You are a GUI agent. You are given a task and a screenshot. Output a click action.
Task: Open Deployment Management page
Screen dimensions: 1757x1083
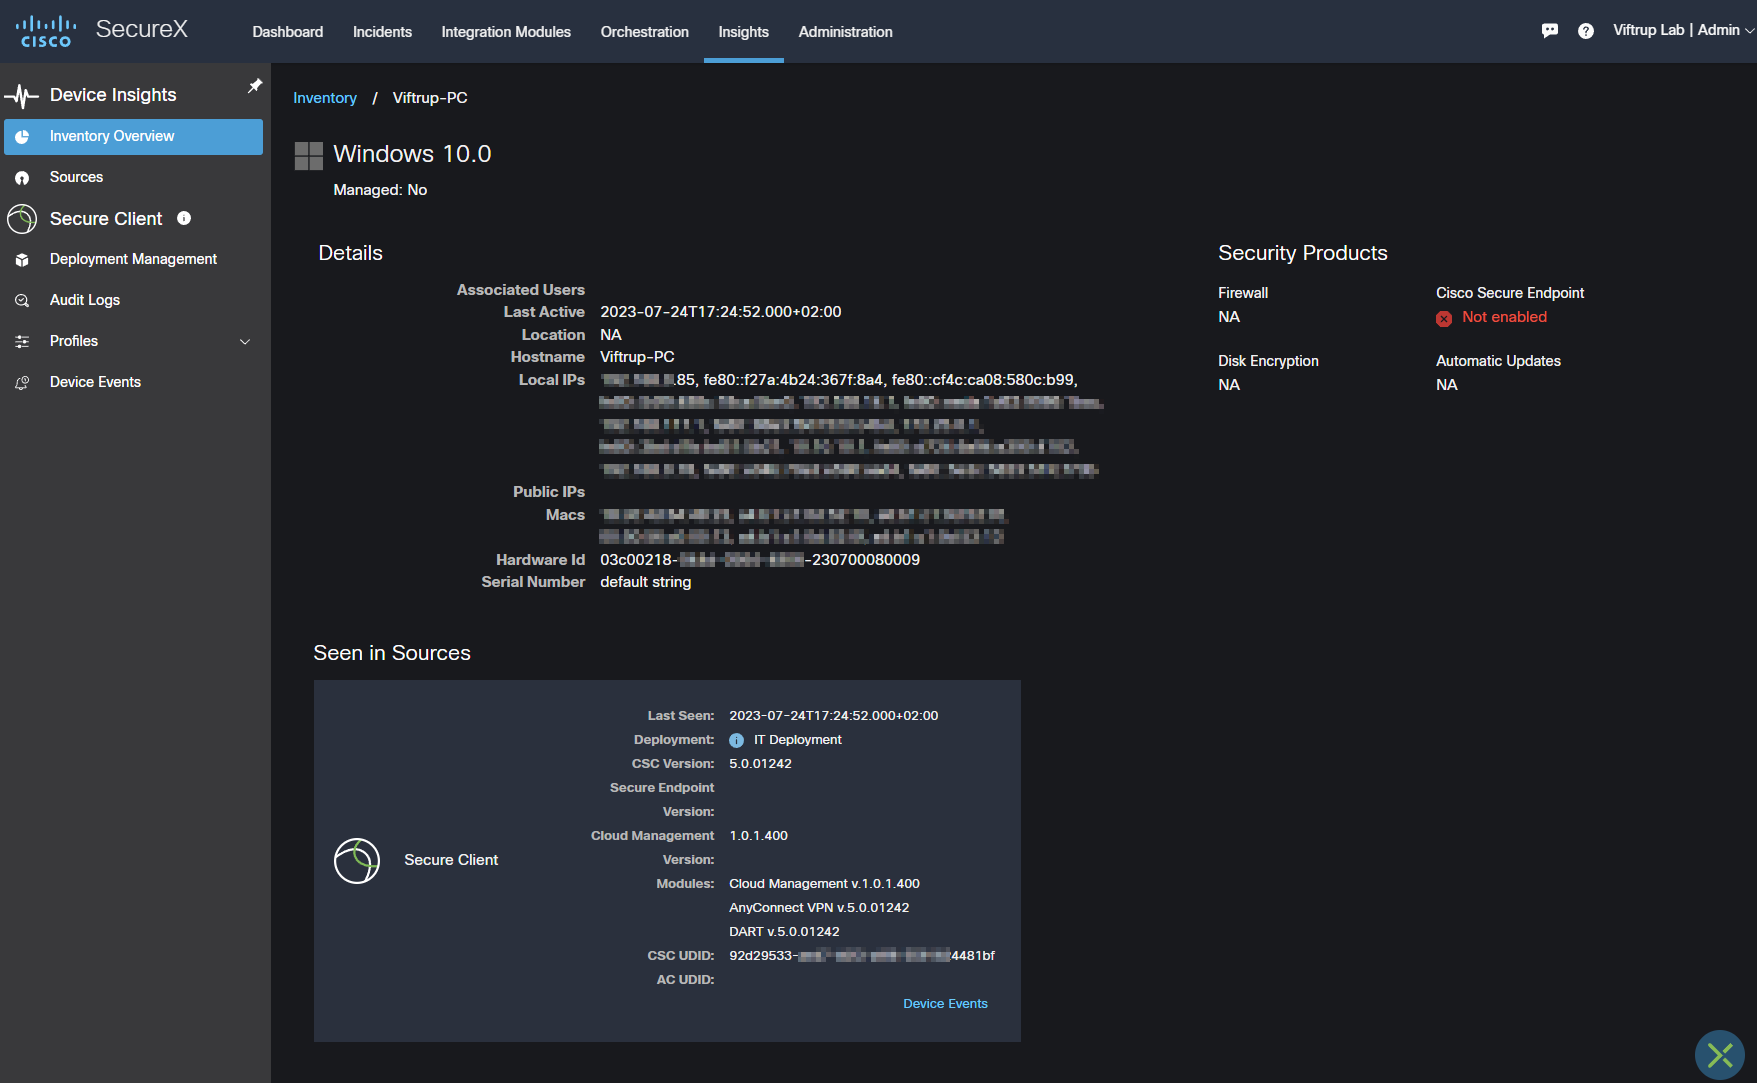[133, 259]
